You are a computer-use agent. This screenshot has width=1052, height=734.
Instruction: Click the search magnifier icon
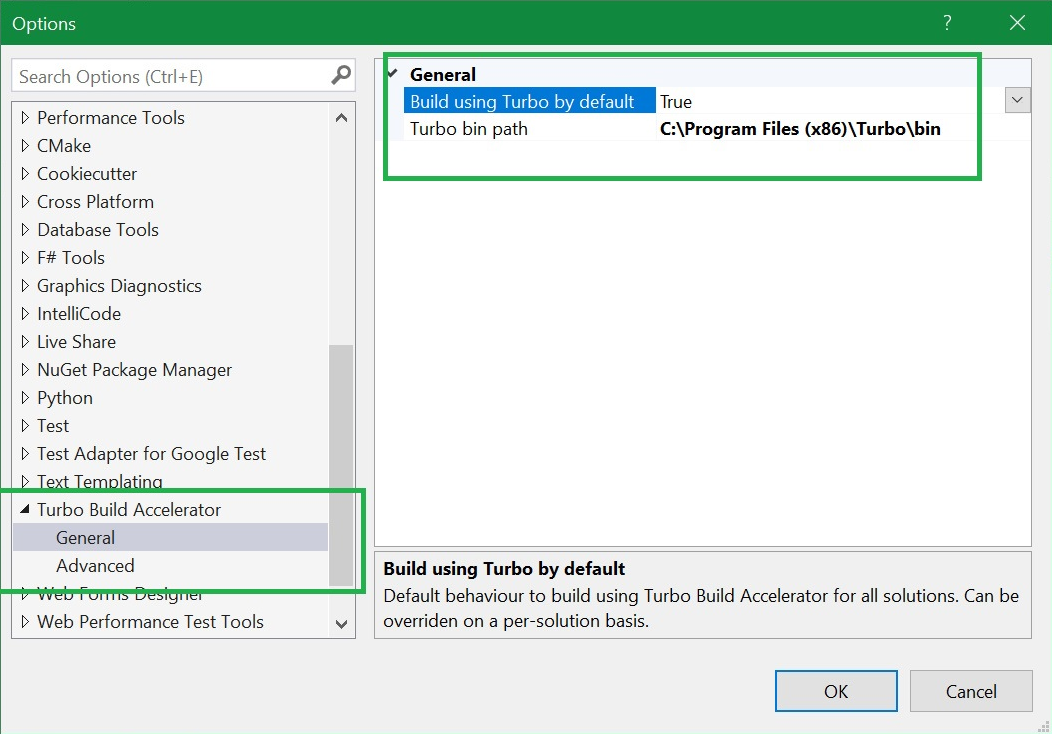341,75
